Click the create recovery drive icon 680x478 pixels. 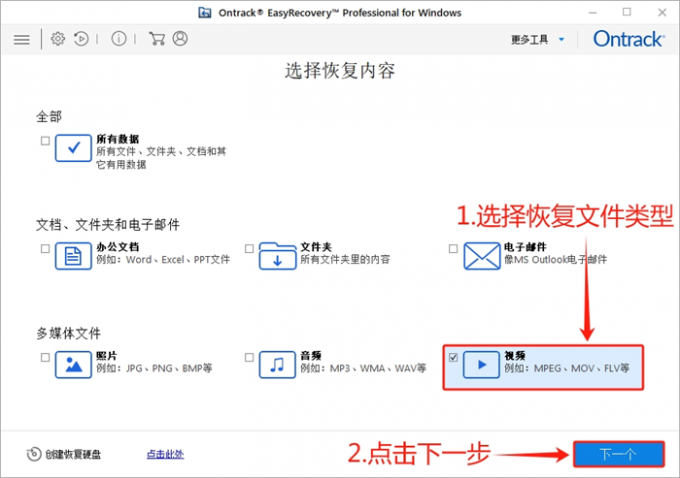[x=34, y=454]
